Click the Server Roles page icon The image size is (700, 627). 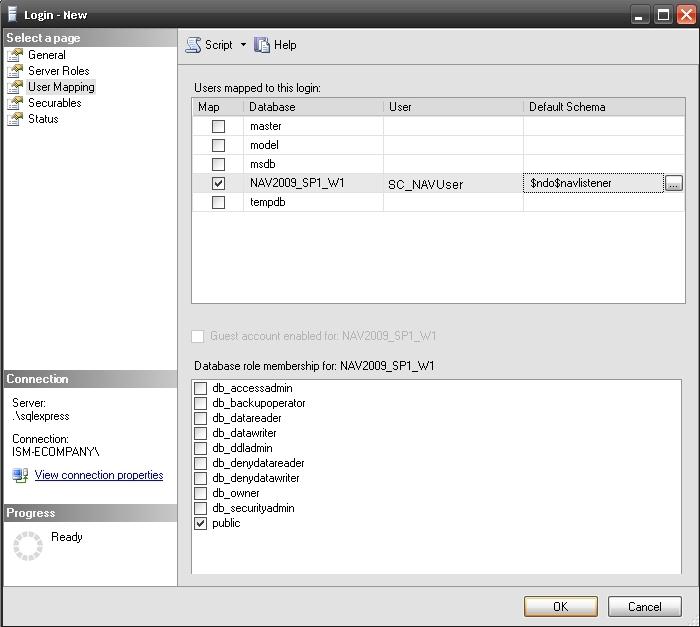15,71
